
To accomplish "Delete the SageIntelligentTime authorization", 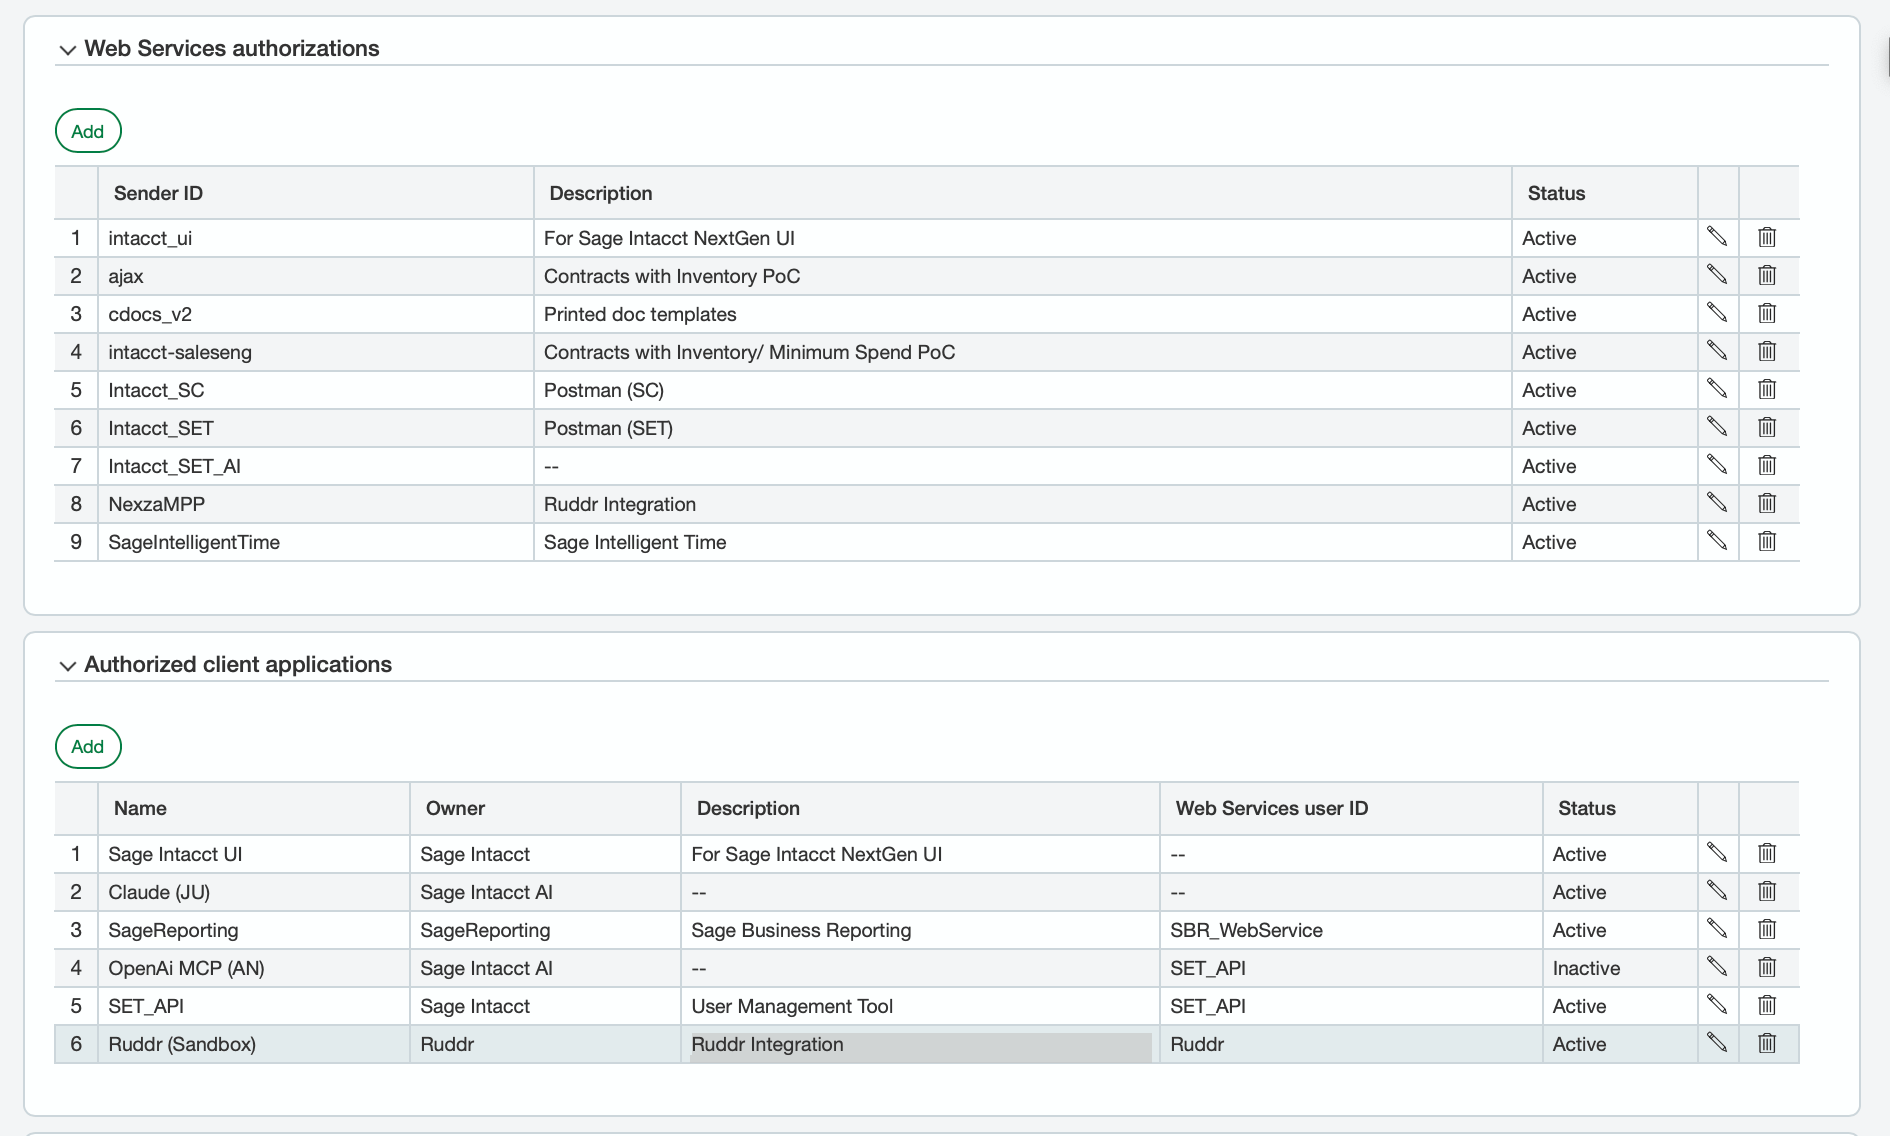I will coord(1767,541).
